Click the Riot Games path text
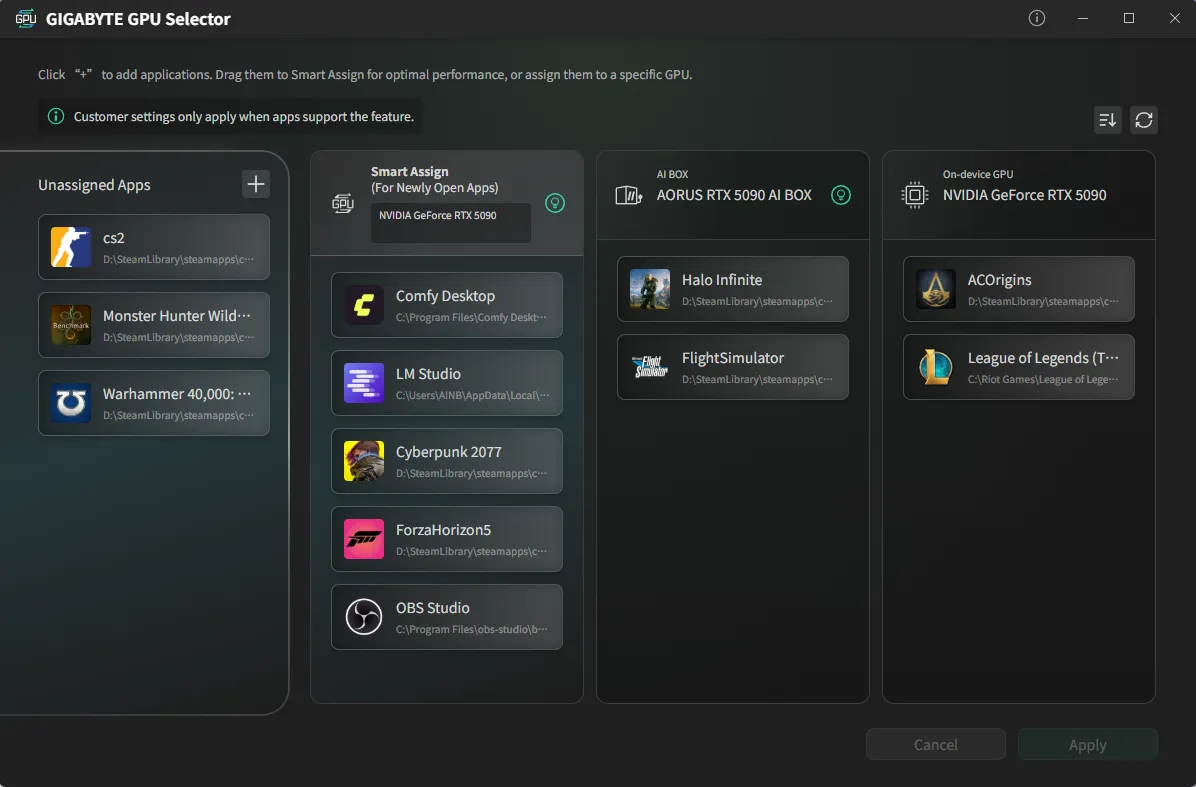The image size is (1196, 787). pyautogui.click(x=1043, y=379)
